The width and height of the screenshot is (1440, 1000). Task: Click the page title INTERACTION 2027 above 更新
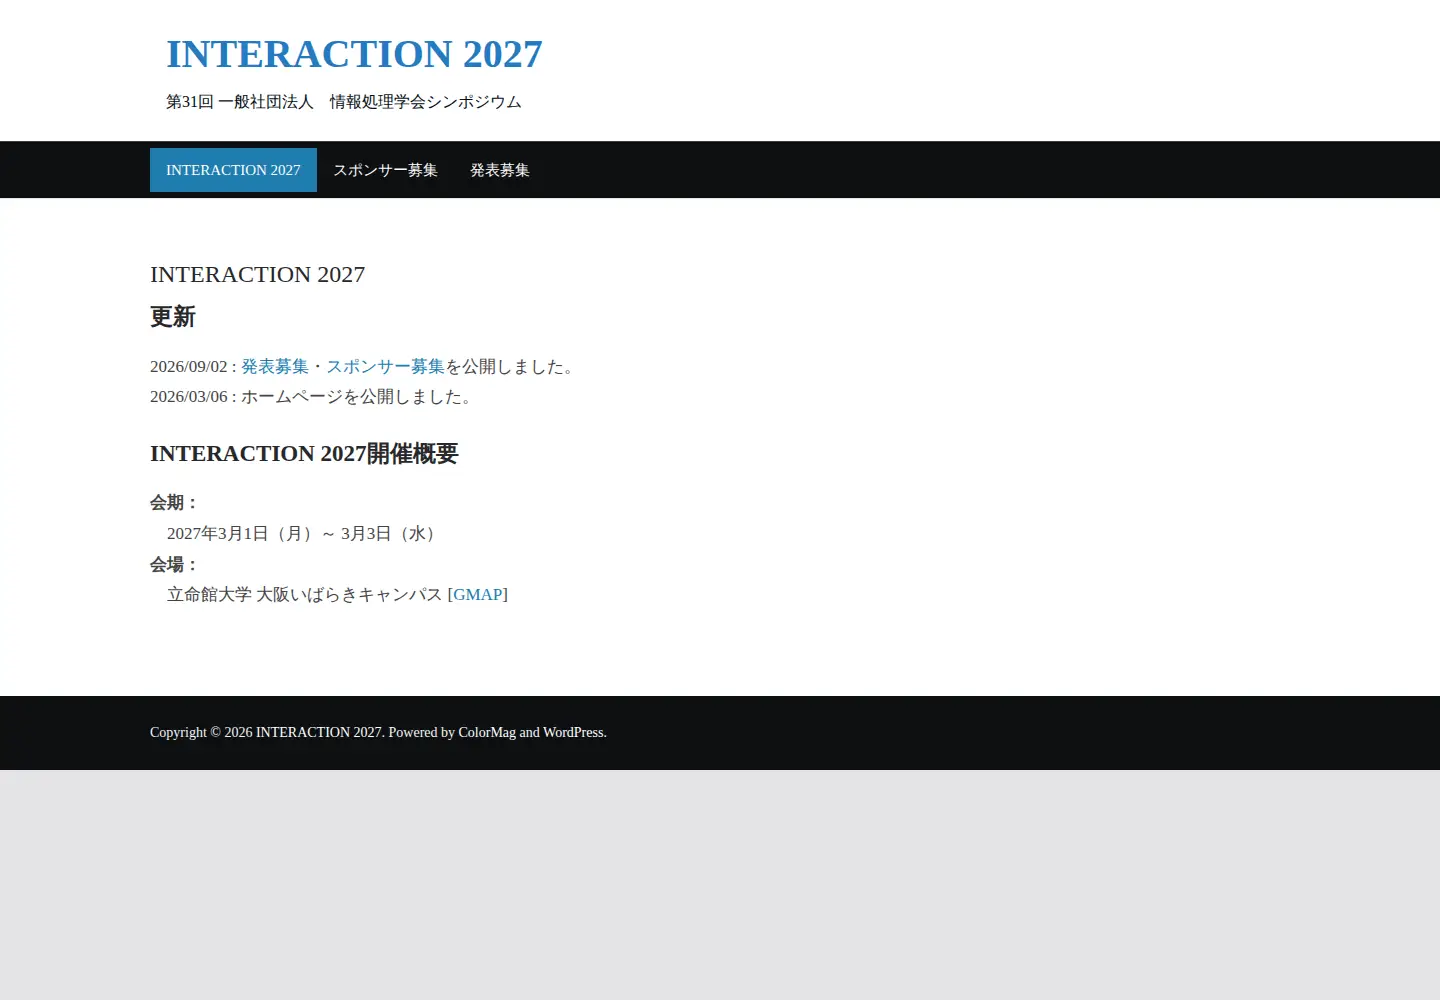258,274
